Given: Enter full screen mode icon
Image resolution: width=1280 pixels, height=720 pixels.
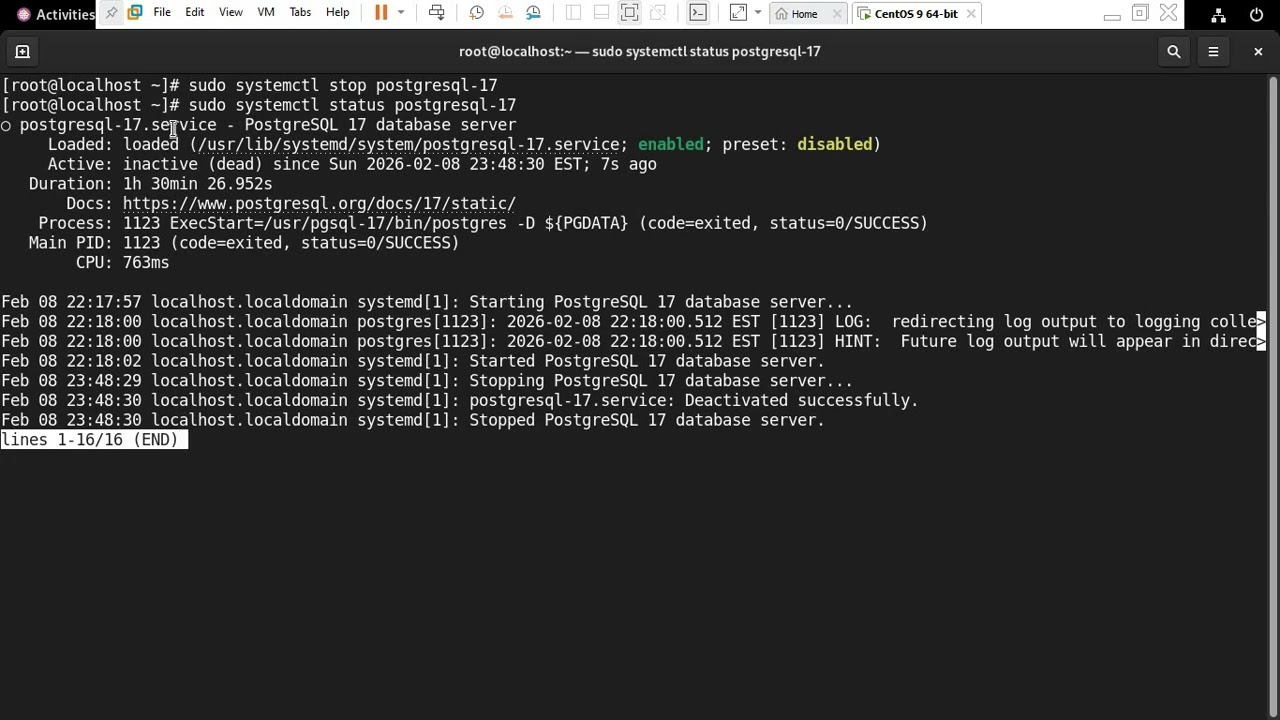Looking at the screenshot, I should tap(629, 13).
